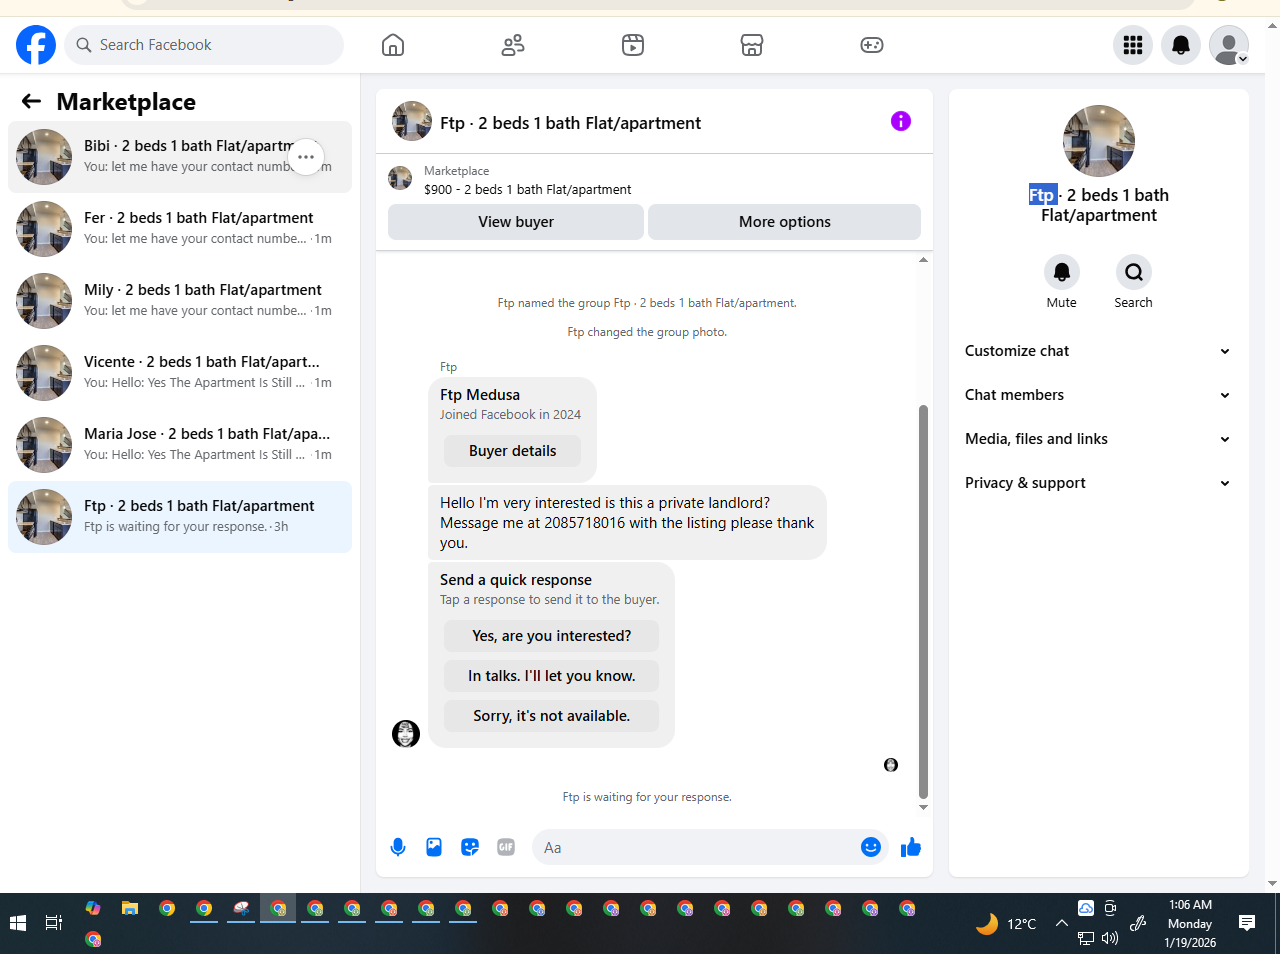Open the sticker picker icon
Screen dimensions: 1280x954
tap(470, 847)
